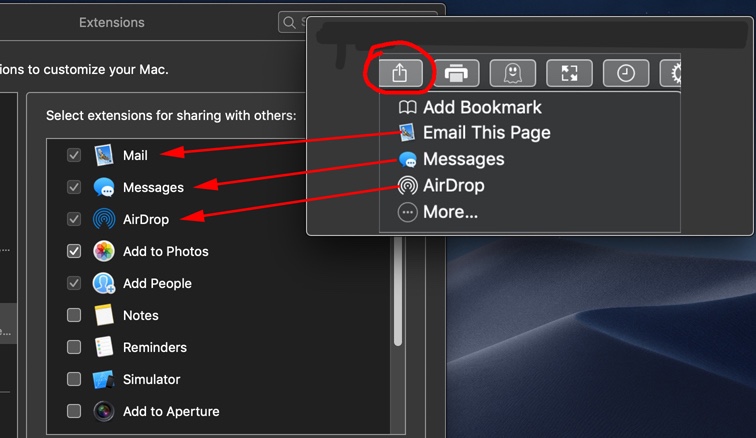This screenshot has width=756, height=438.
Task: Open the History clock icon
Action: pyautogui.click(x=626, y=73)
